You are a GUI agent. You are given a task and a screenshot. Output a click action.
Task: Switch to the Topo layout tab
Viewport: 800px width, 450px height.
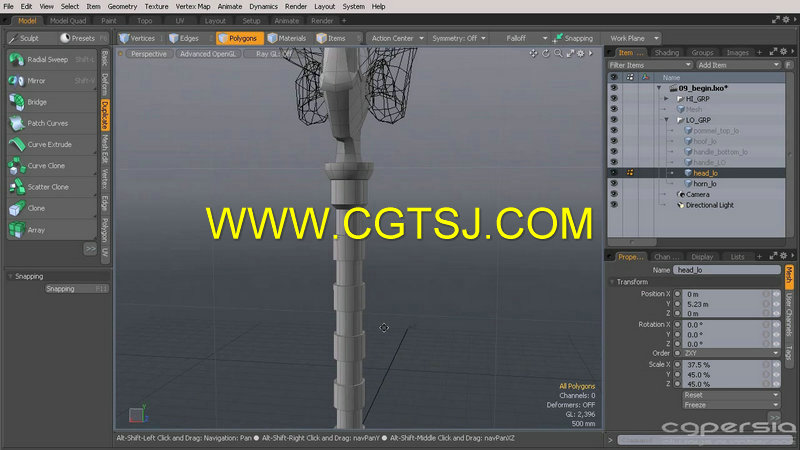coord(144,21)
